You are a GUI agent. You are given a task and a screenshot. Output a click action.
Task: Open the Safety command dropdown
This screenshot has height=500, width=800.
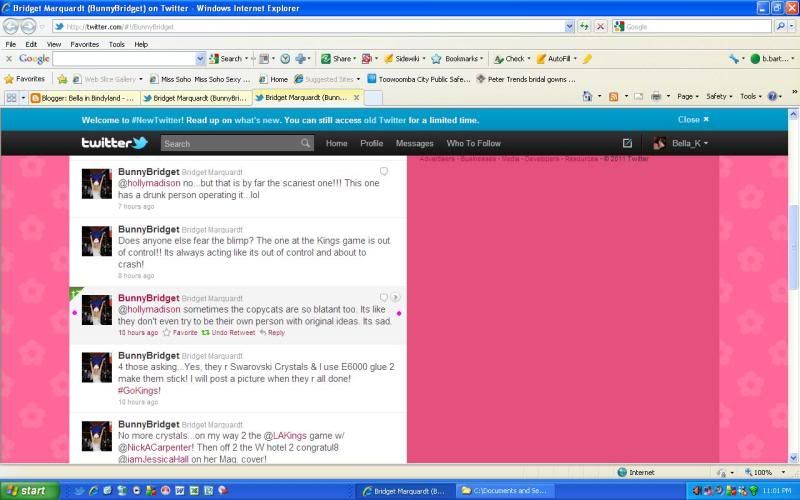[719, 96]
